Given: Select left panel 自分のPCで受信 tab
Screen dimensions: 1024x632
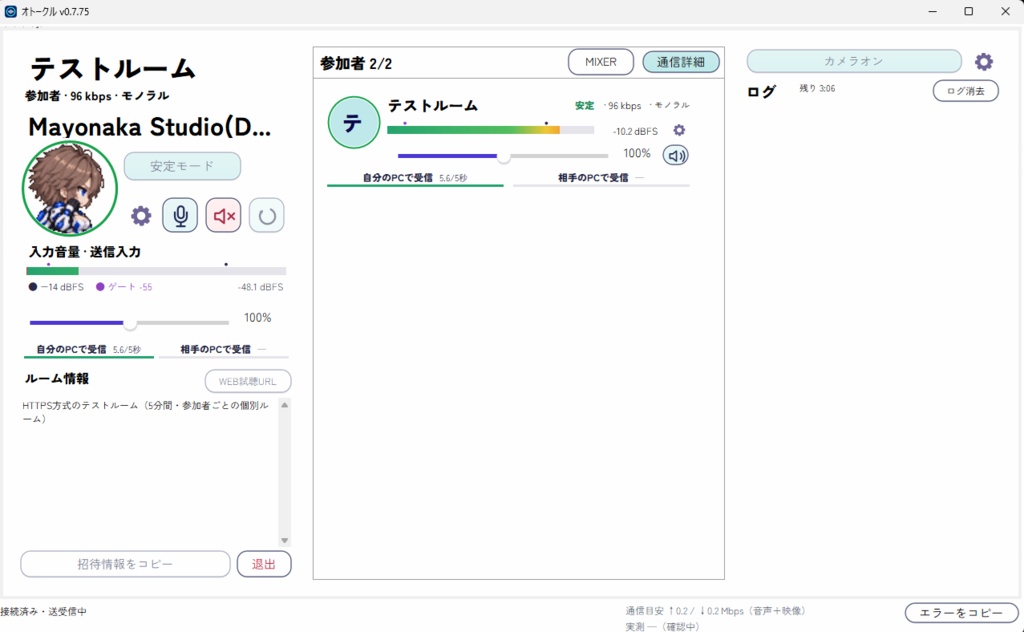Looking at the screenshot, I should pos(89,350).
